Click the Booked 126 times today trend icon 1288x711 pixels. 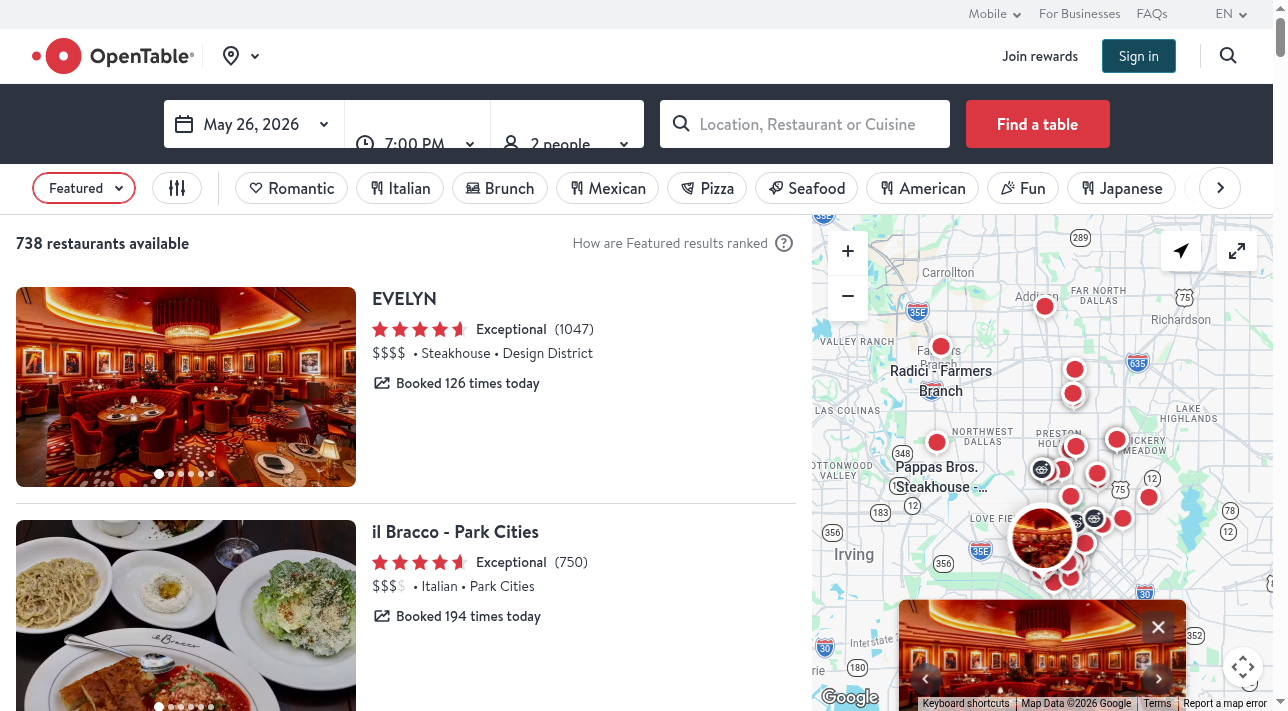tap(381, 383)
